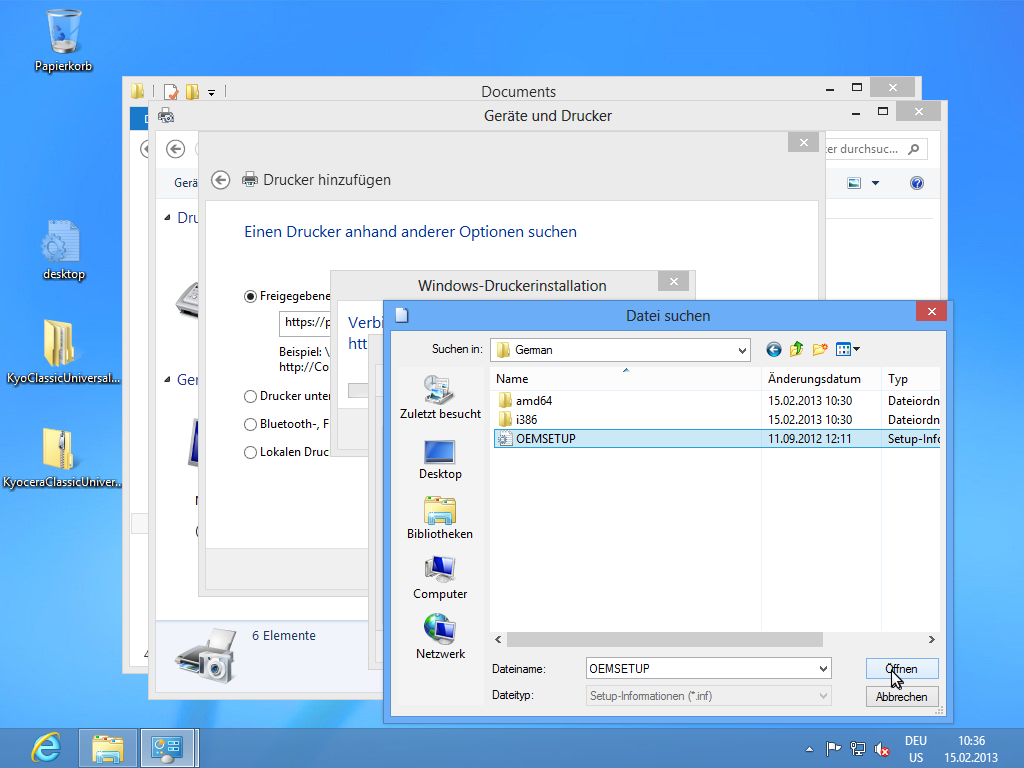Show hidden tray icons arrow

(x=809, y=749)
